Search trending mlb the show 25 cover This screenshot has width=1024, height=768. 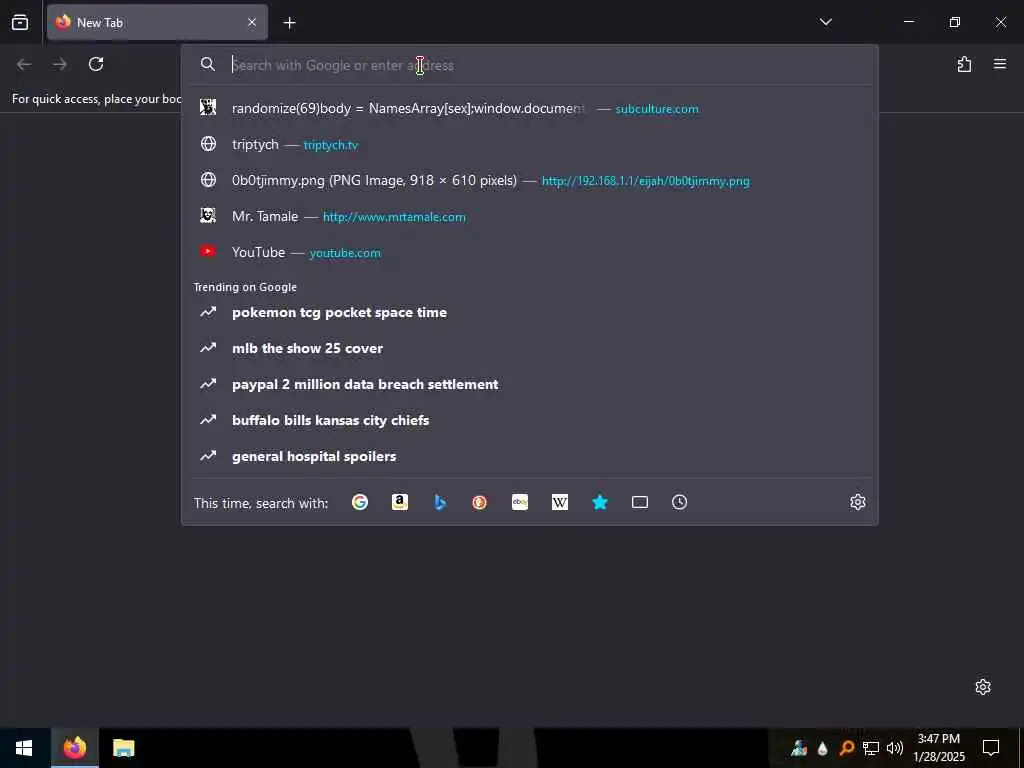530,348
